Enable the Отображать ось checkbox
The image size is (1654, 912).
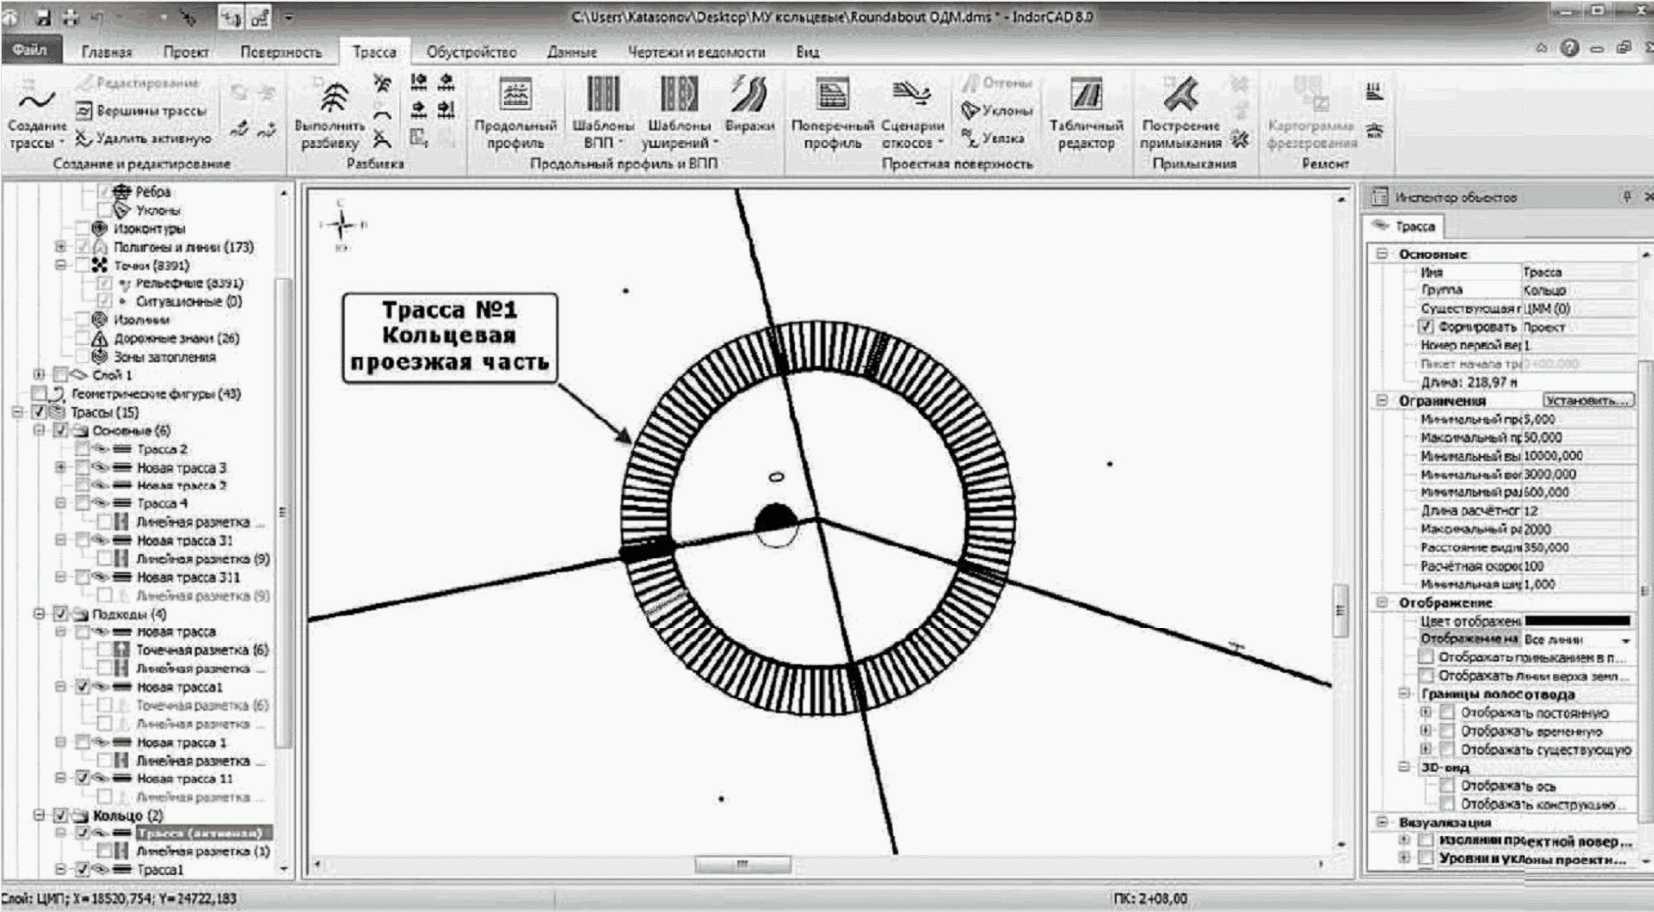[1446, 786]
